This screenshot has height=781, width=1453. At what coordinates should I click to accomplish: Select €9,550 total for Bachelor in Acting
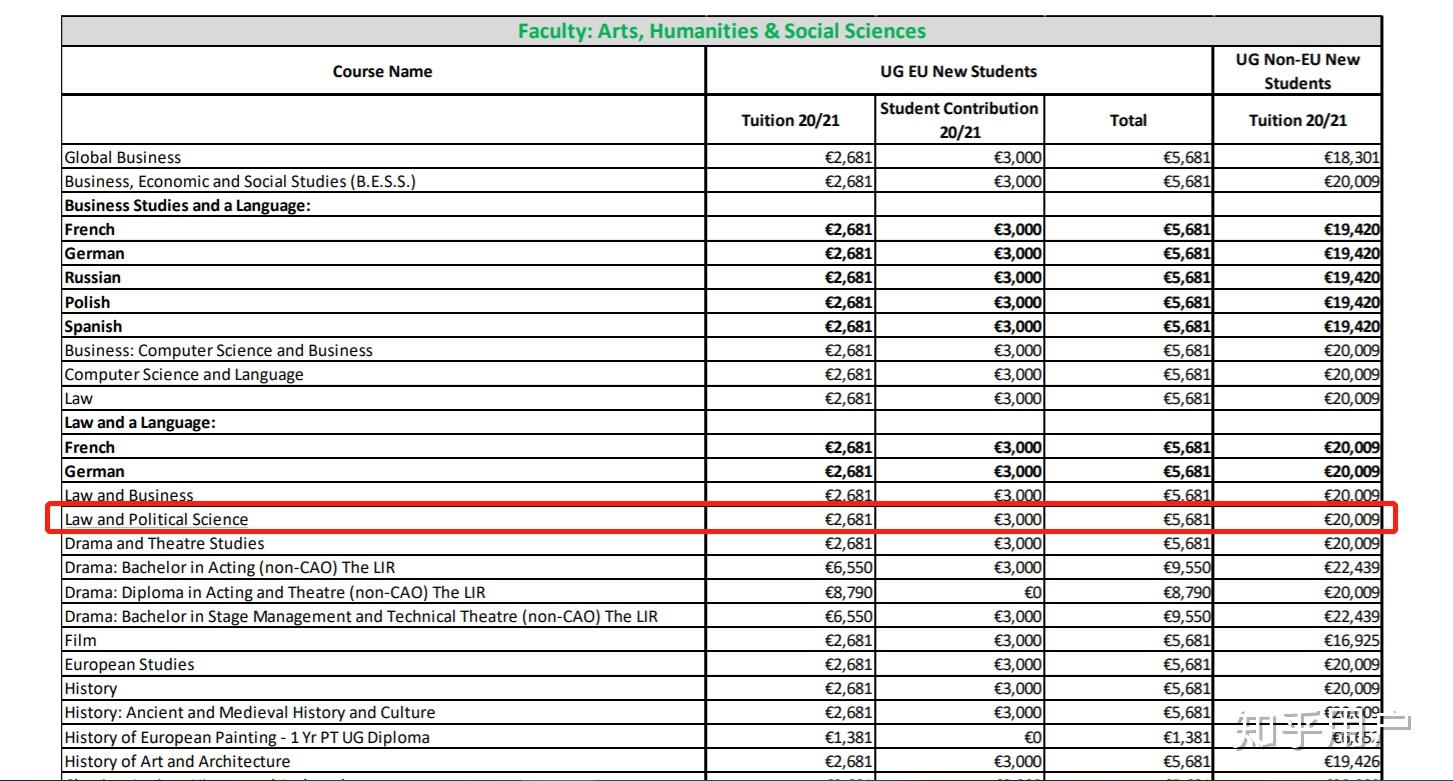click(1186, 567)
